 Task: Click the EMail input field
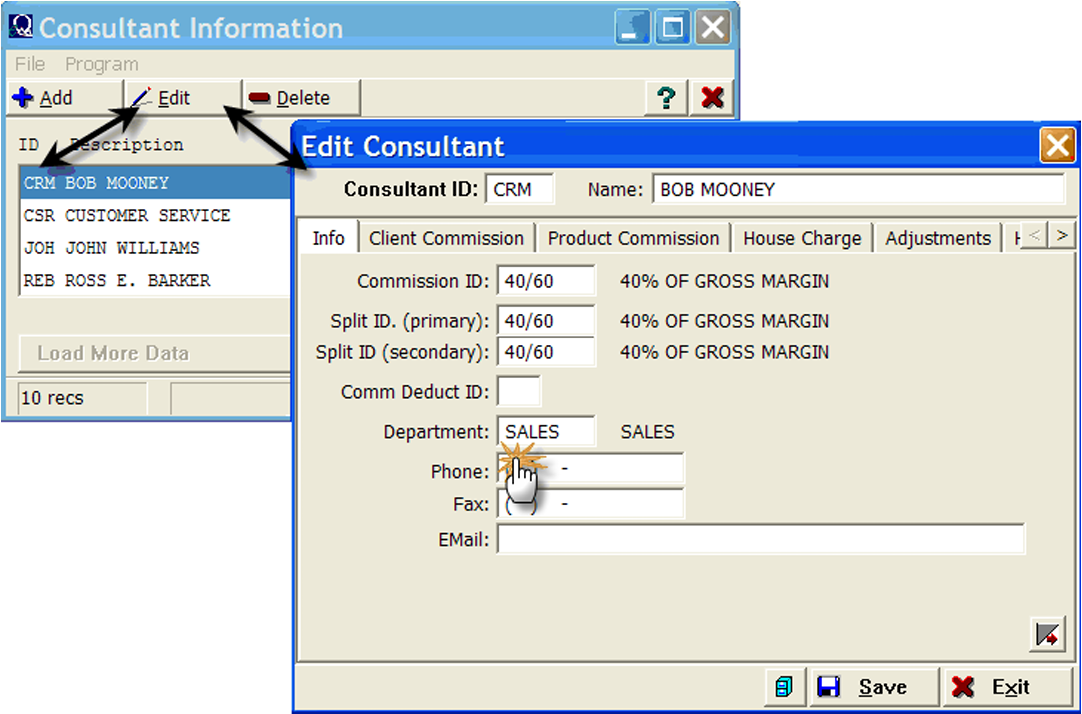click(760, 539)
